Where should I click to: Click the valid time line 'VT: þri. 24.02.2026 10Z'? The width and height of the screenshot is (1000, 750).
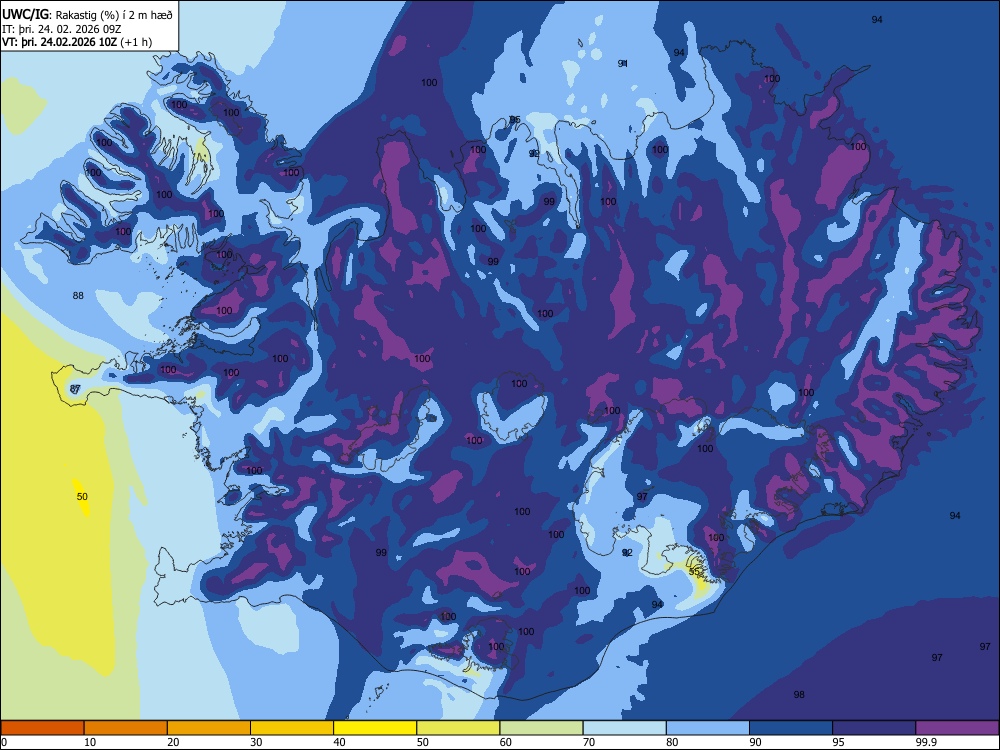click(62, 42)
